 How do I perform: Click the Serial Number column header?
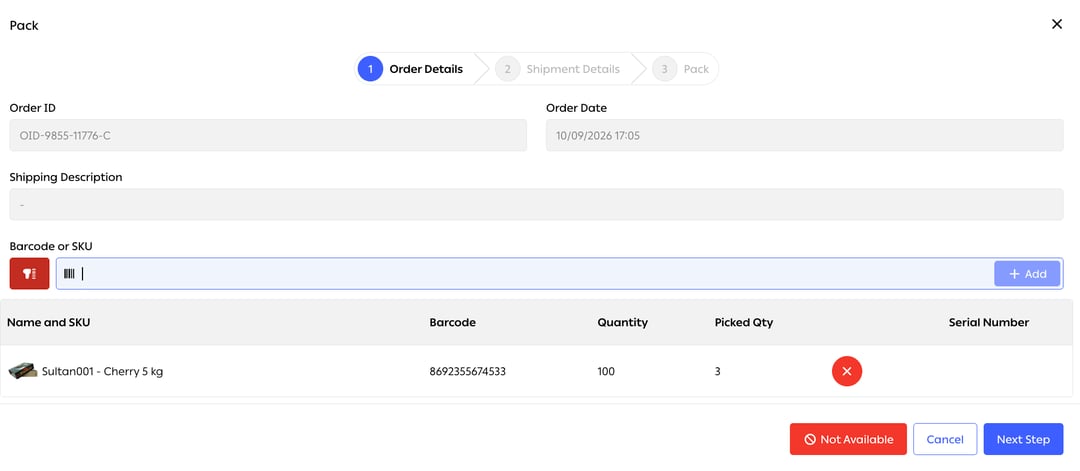(x=988, y=322)
